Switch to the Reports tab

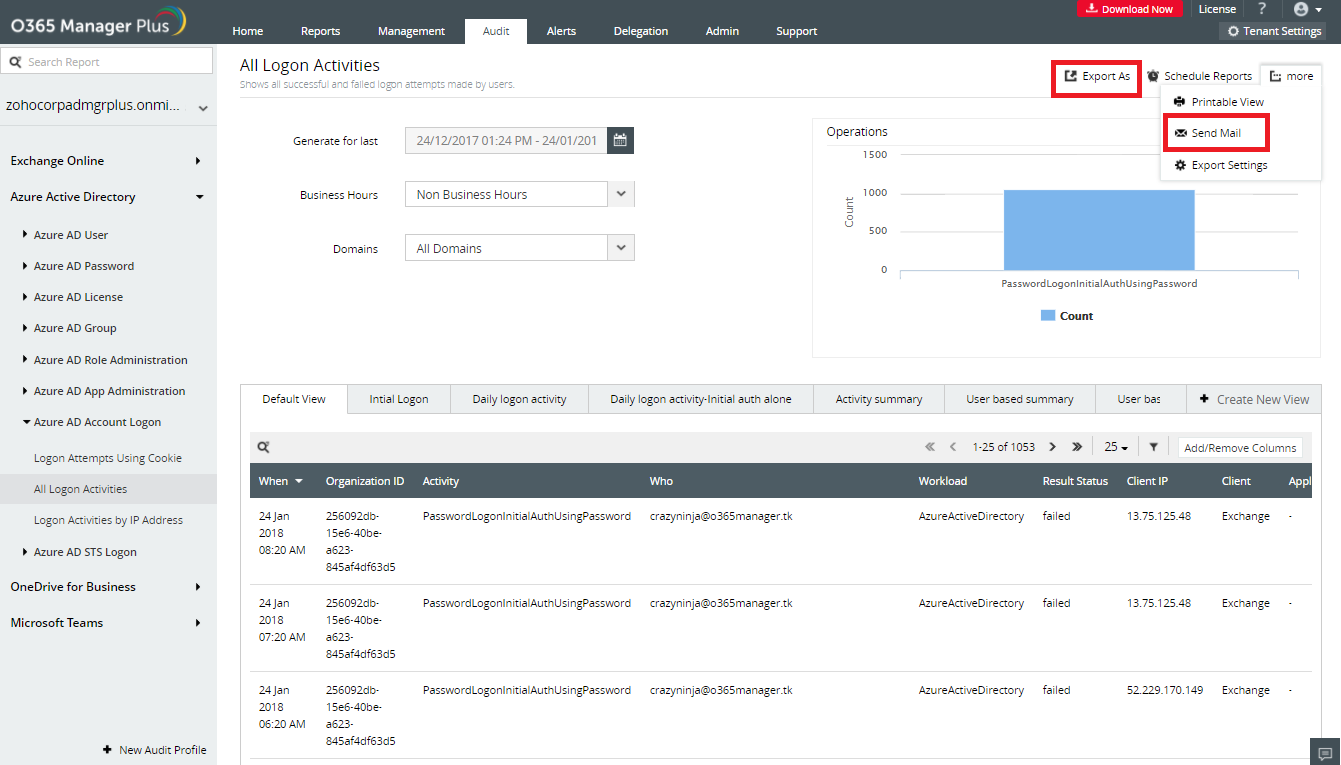tap(321, 31)
